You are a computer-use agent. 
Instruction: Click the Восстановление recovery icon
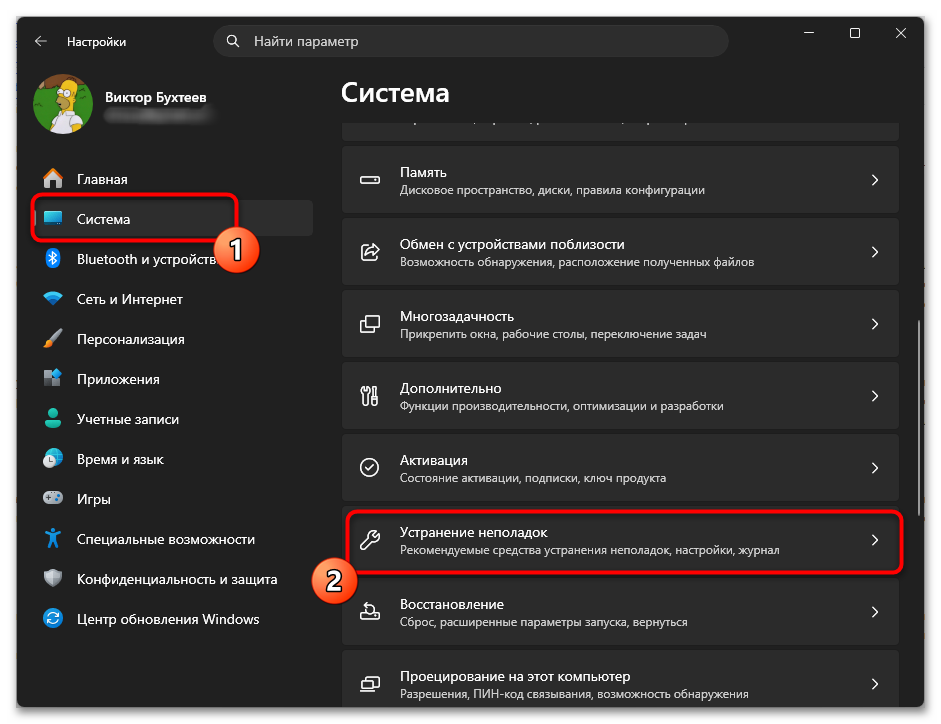[370, 612]
